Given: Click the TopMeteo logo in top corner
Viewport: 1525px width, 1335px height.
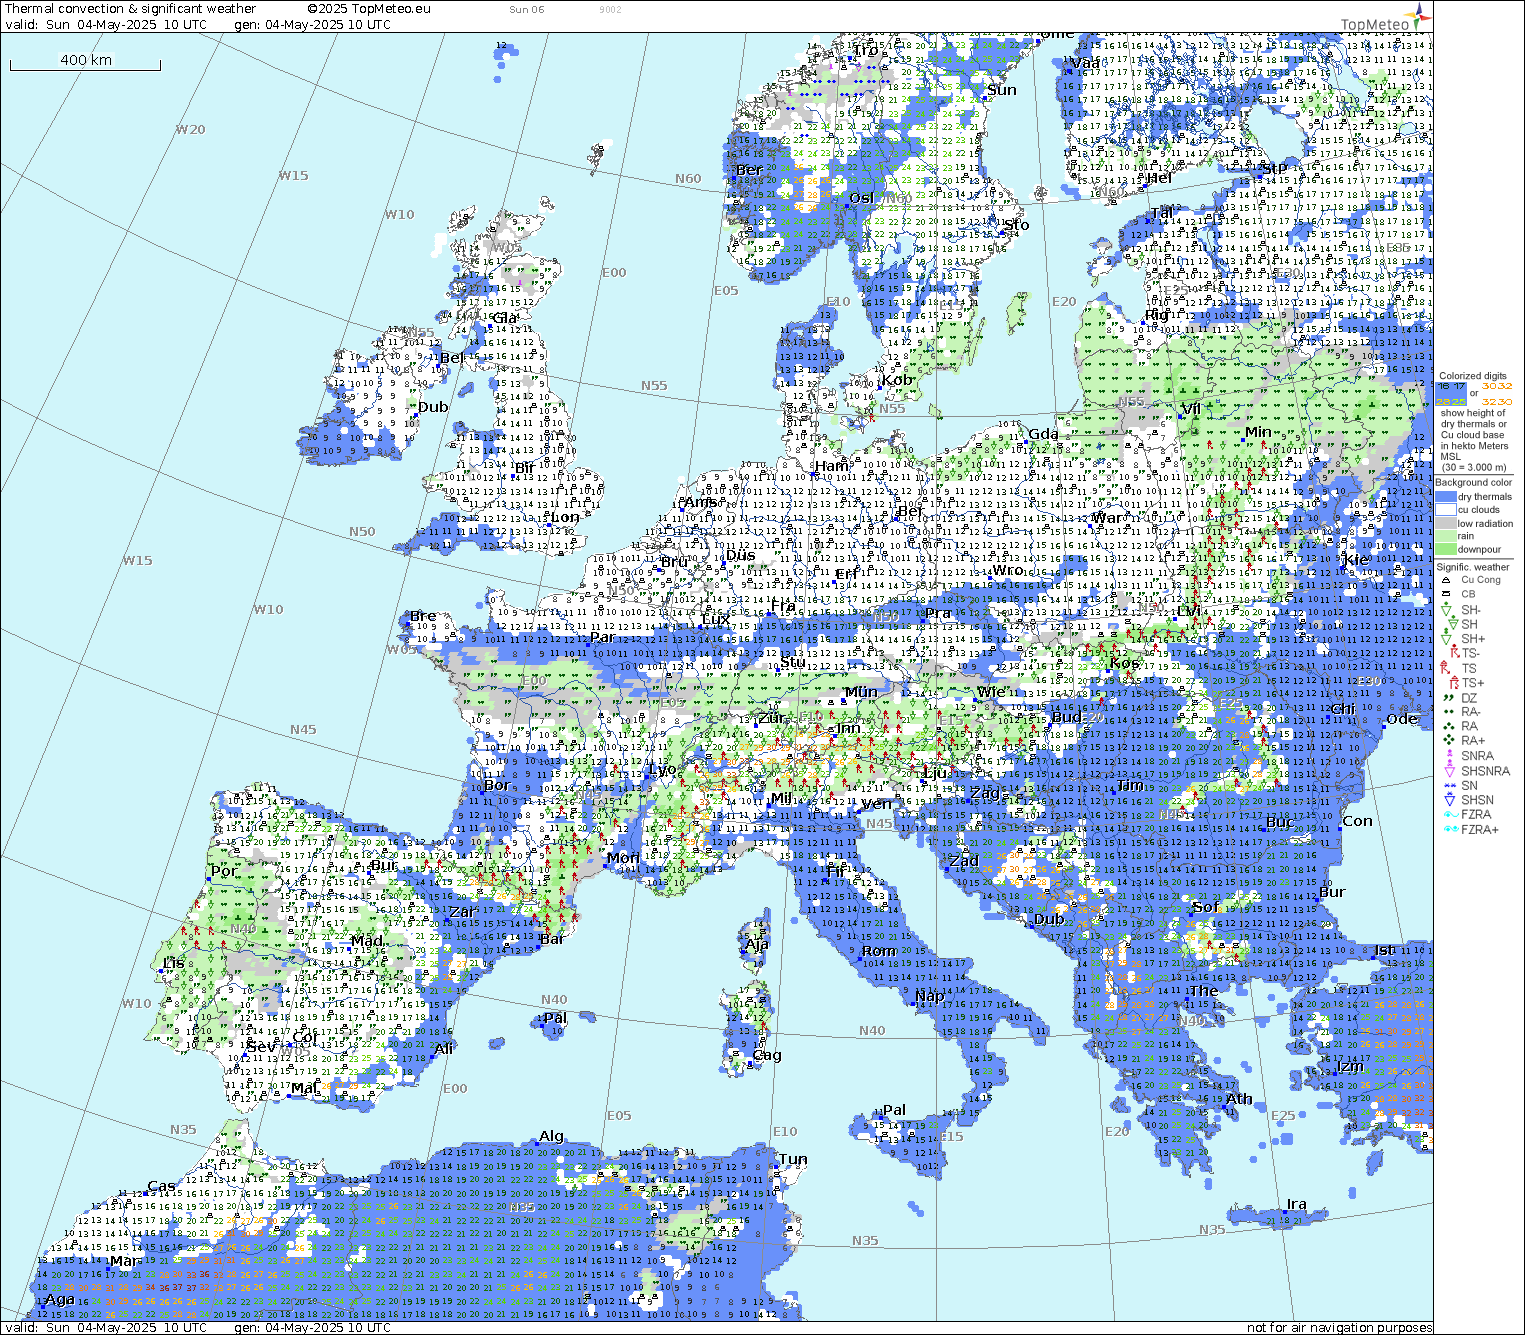Looking at the screenshot, I should 1385,19.
